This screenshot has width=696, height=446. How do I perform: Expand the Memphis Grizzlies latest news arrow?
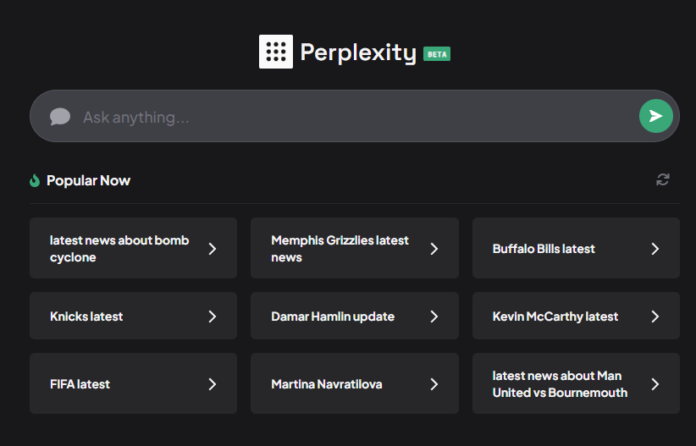[x=434, y=249]
